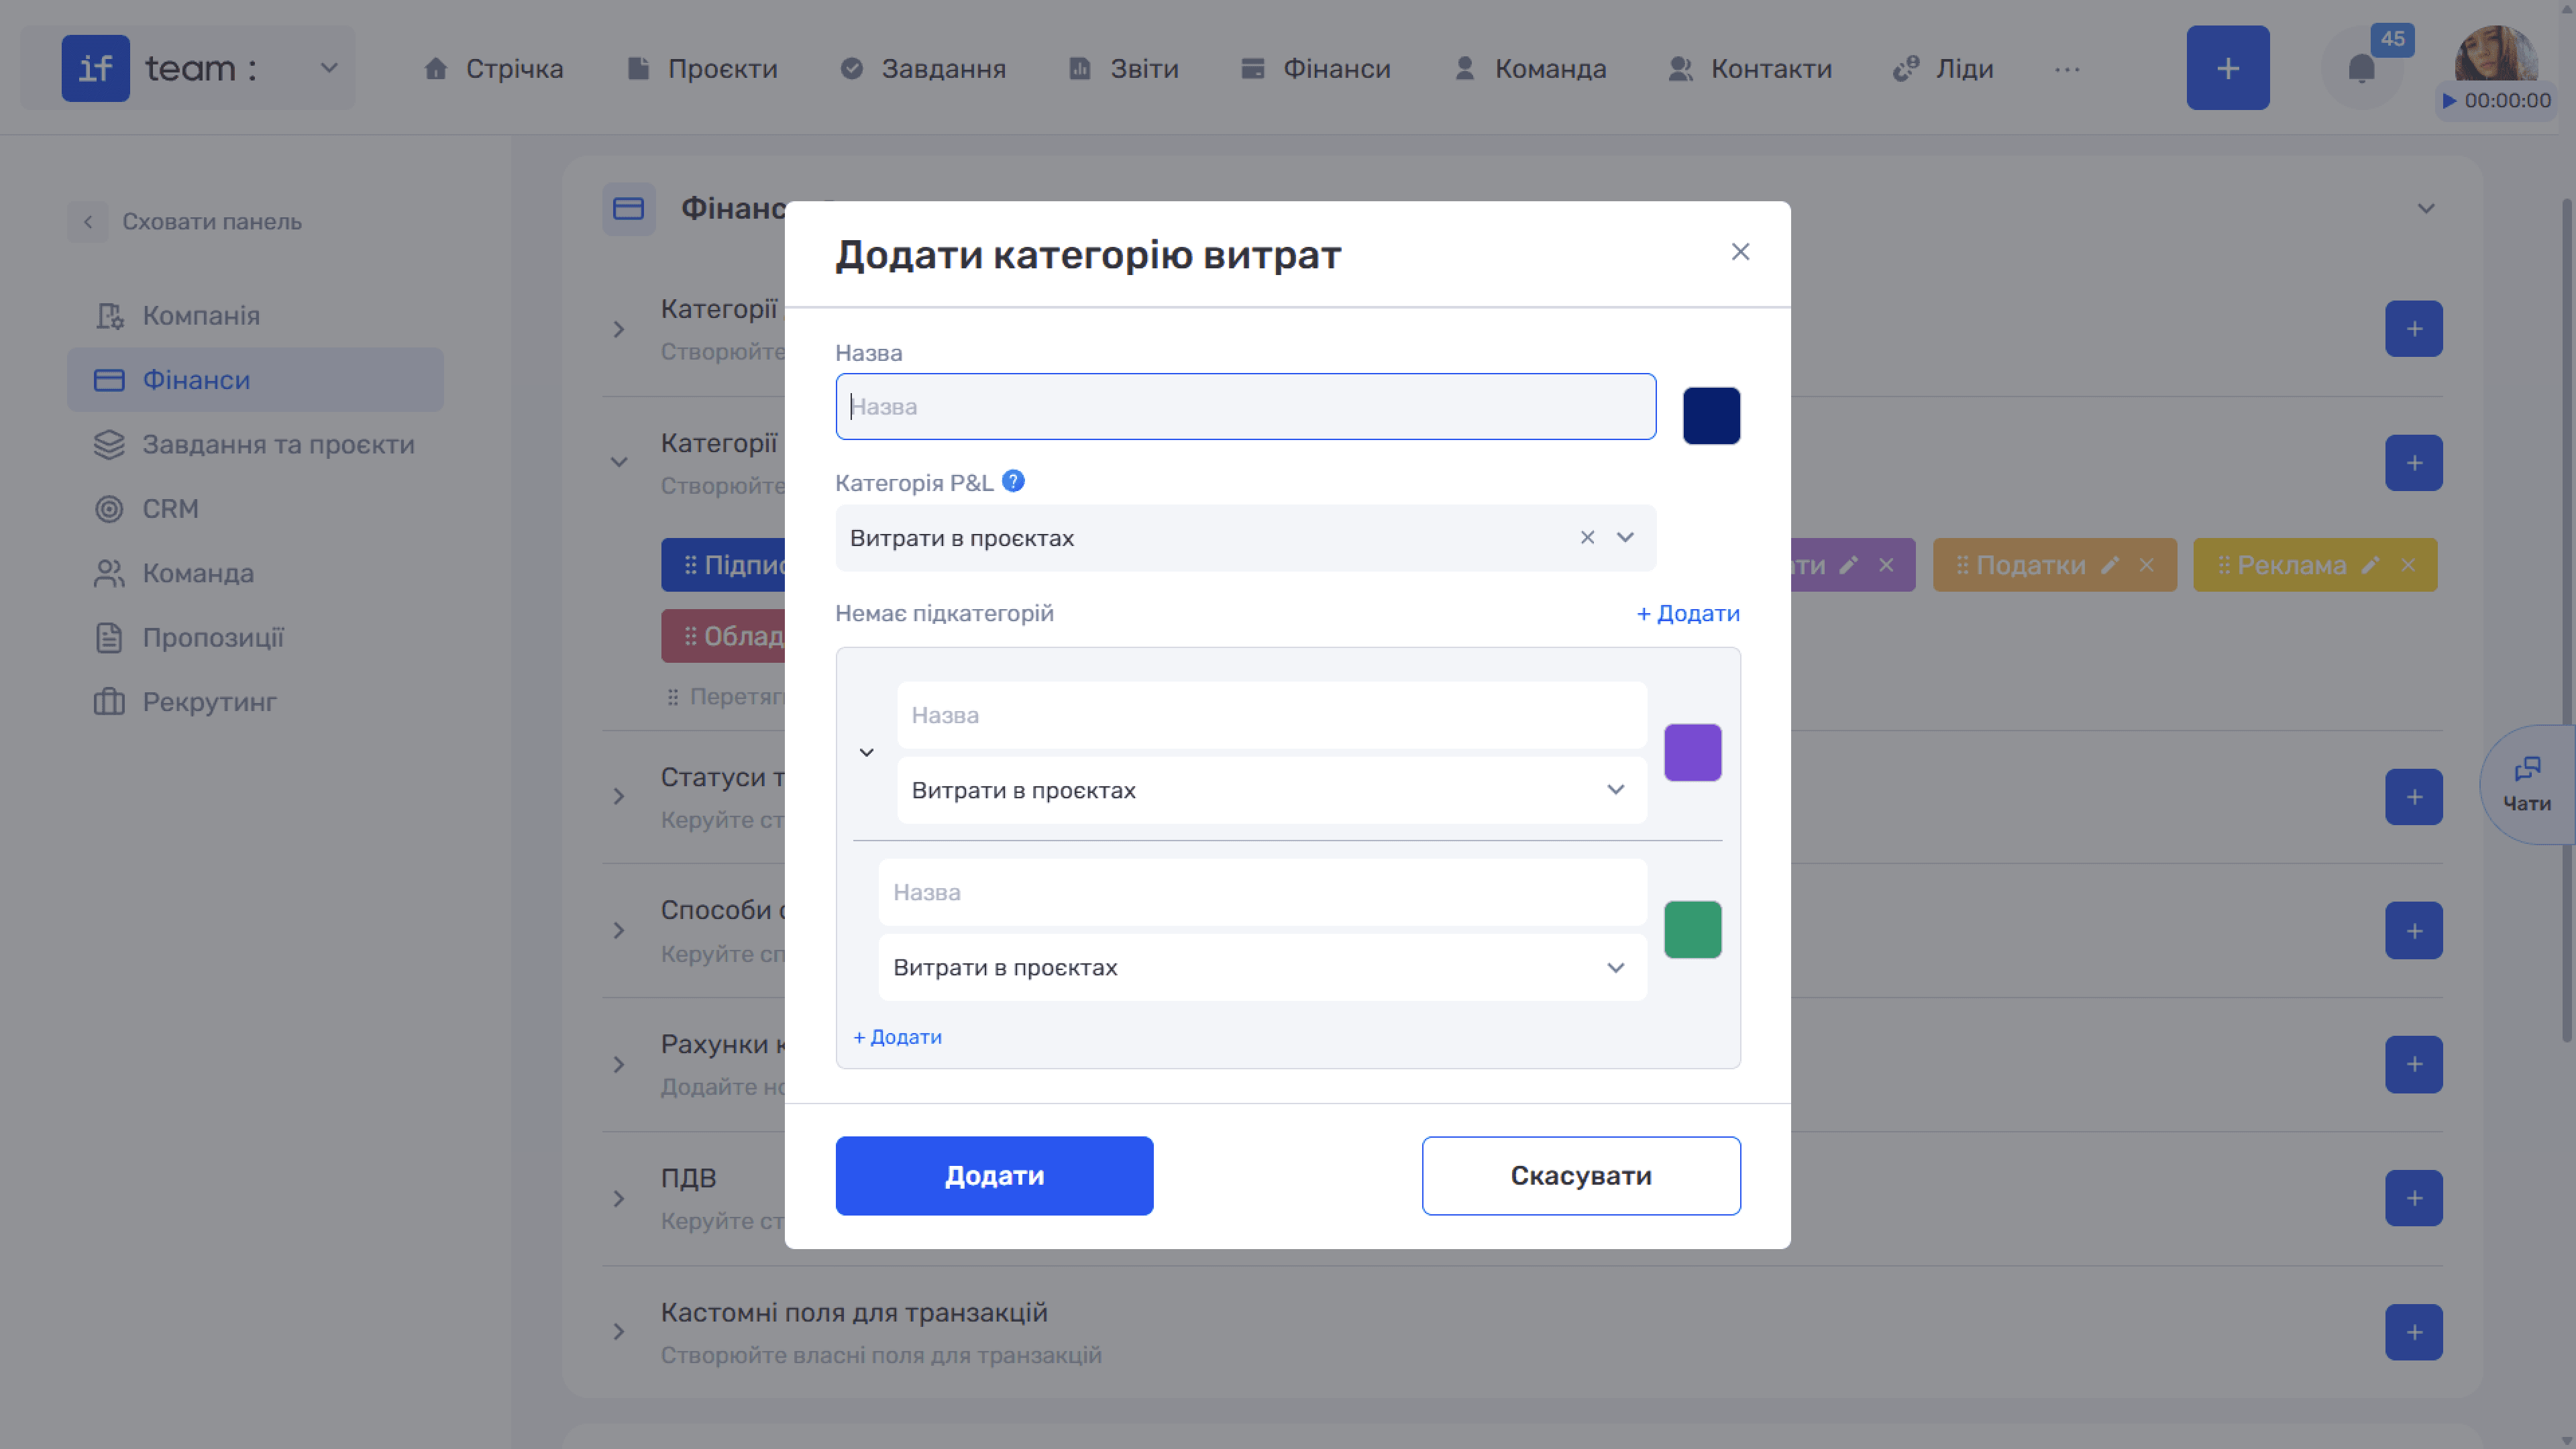
Task: Click the 'if' team logo icon
Action: coord(95,68)
